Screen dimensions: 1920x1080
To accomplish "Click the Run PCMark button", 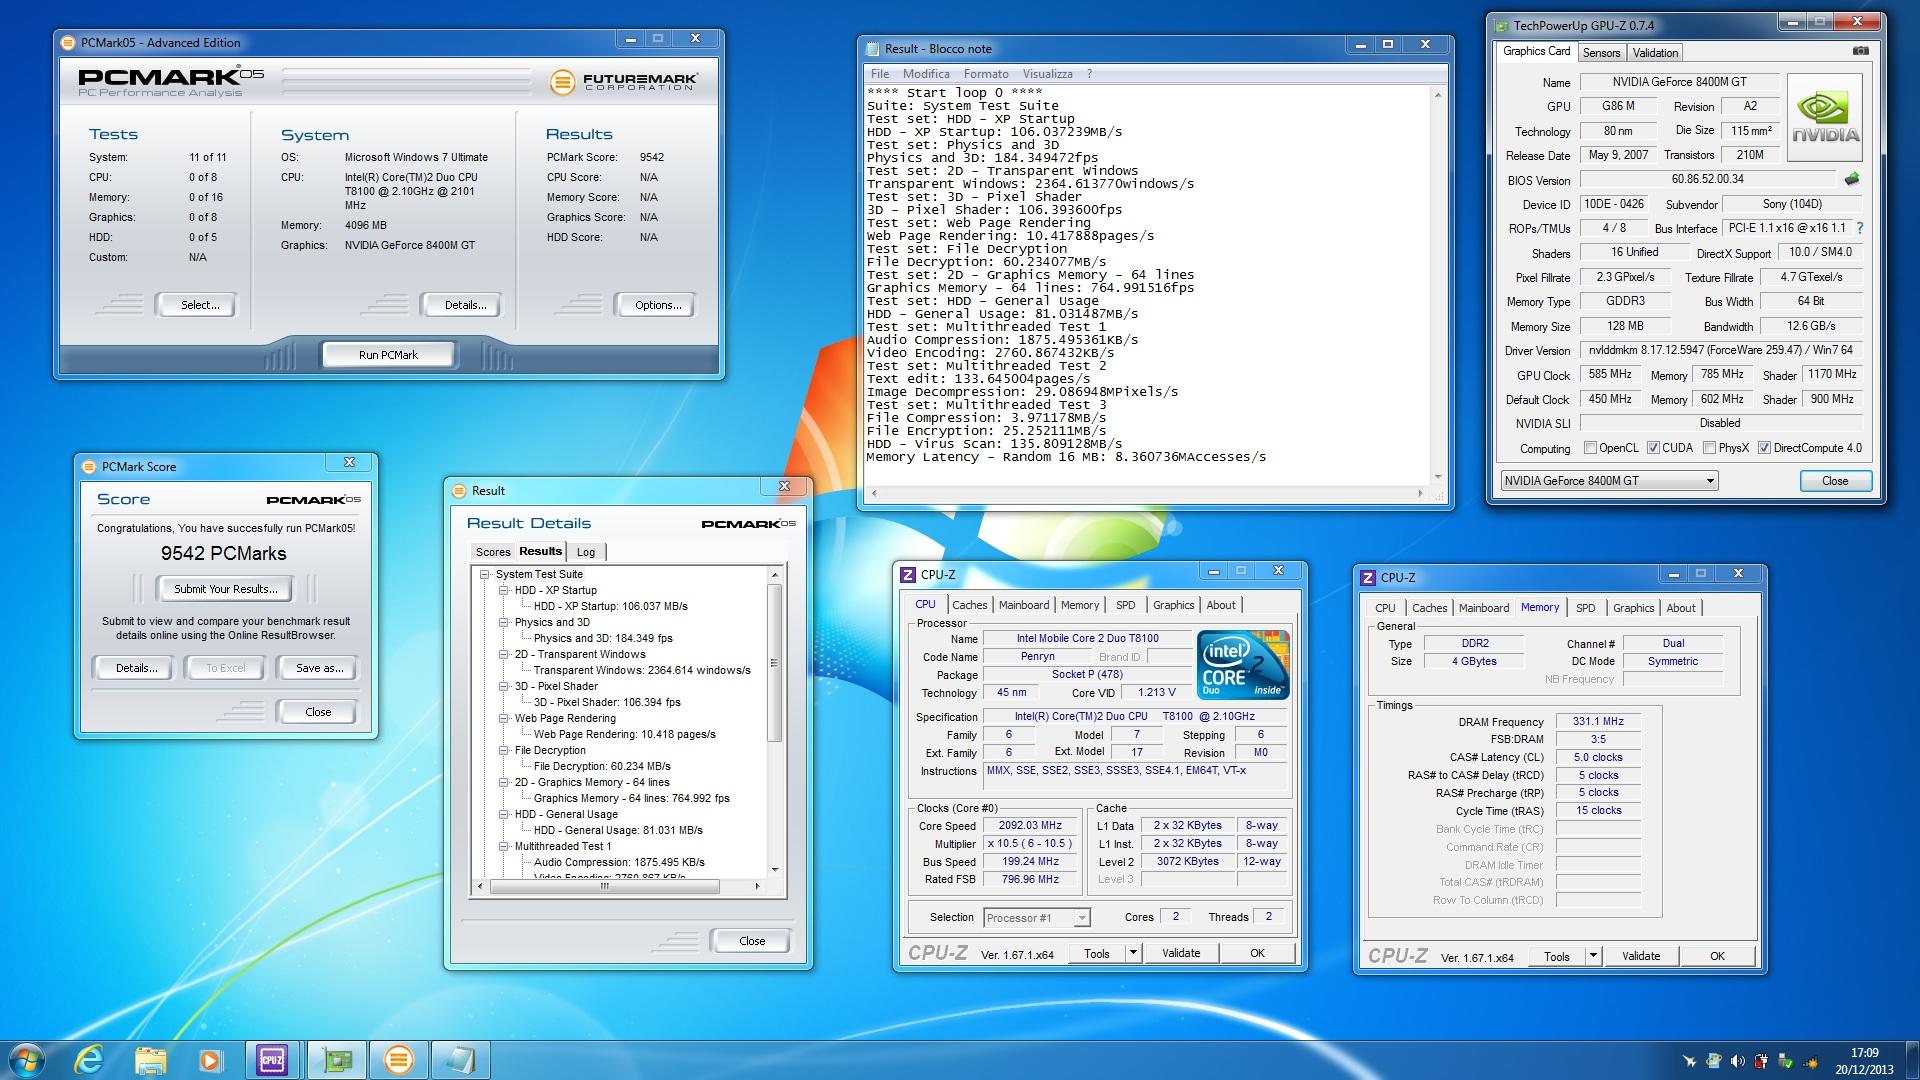I will (388, 355).
